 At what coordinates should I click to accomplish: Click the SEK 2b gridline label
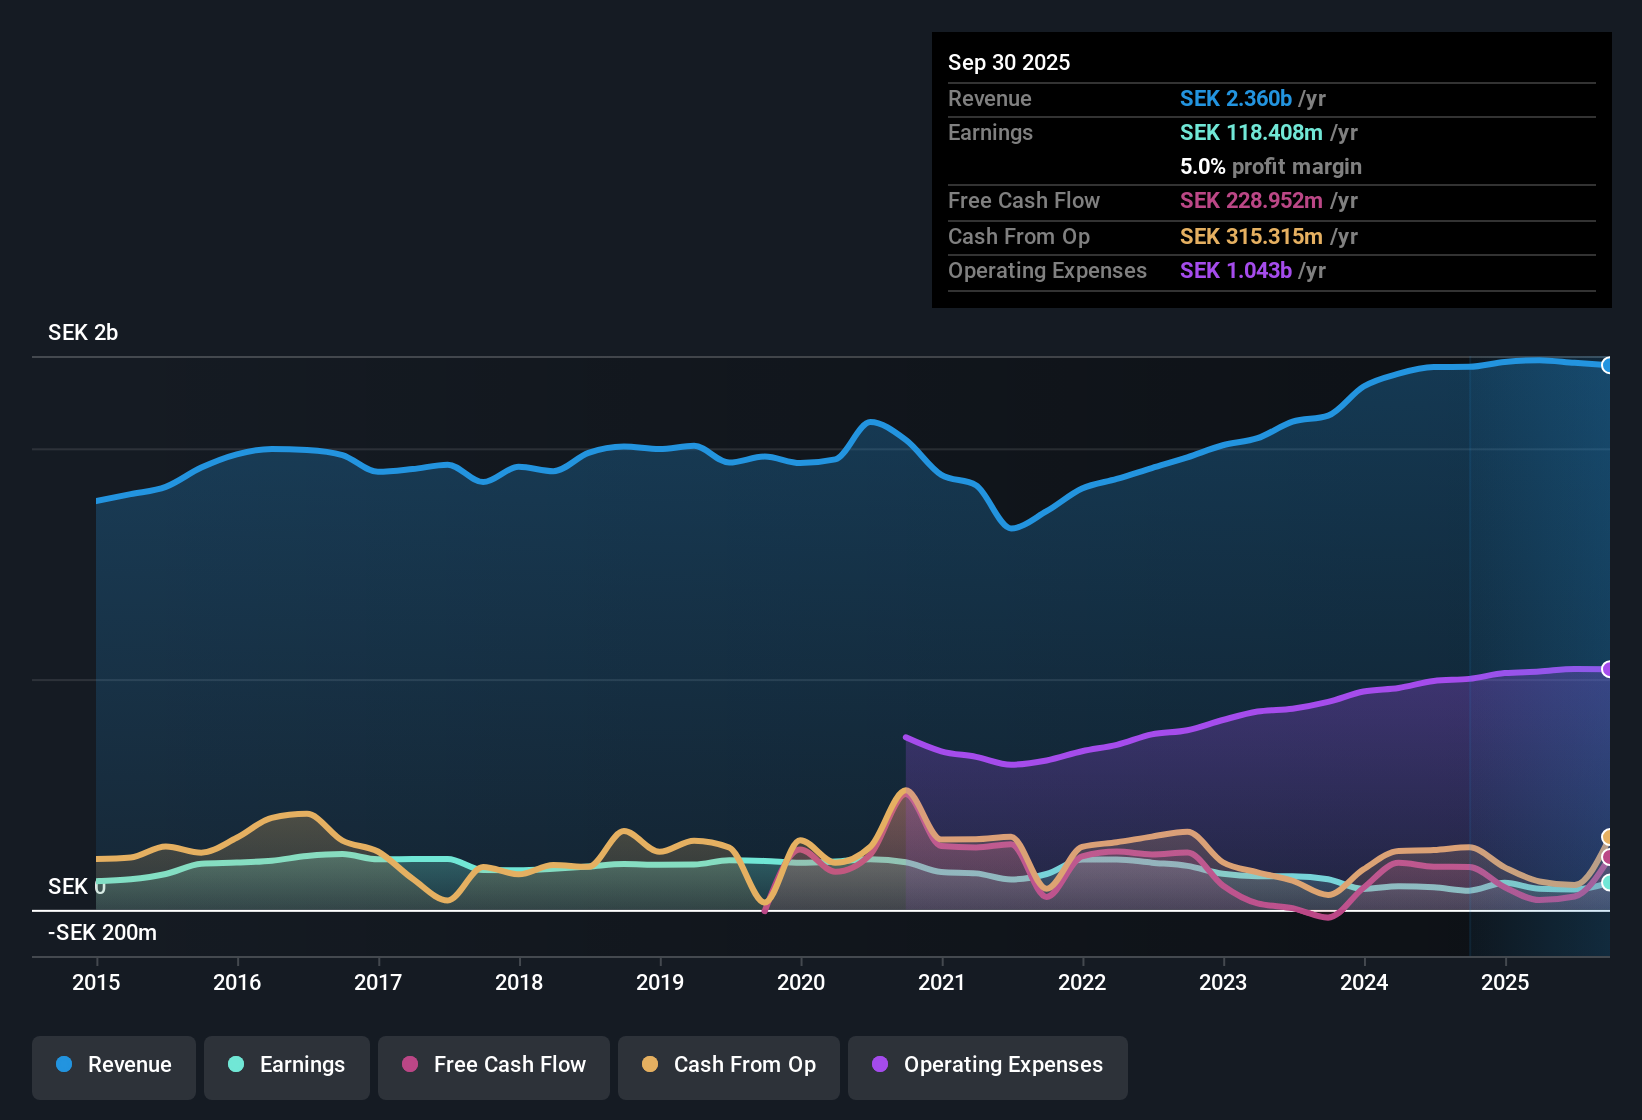(83, 332)
